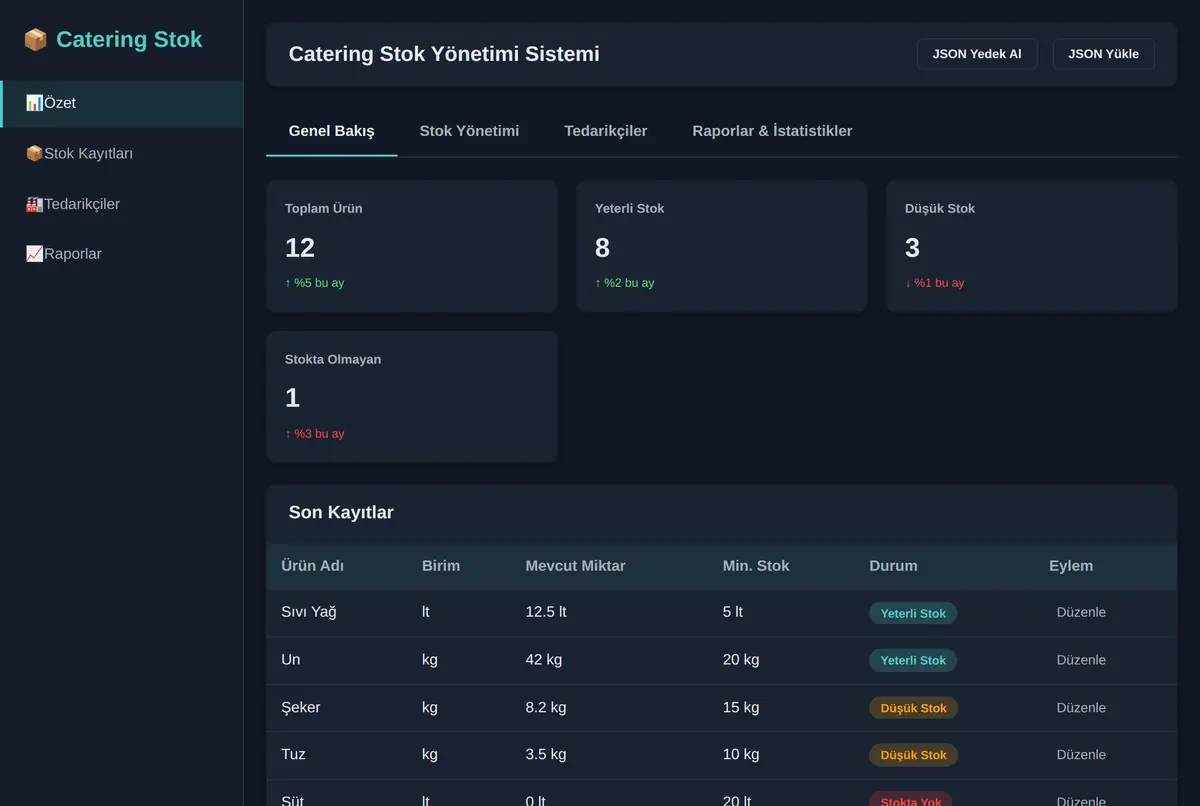Viewport: 1200px width, 806px height.
Task: Click the Sıvı Yağ product name
Action: point(309,612)
